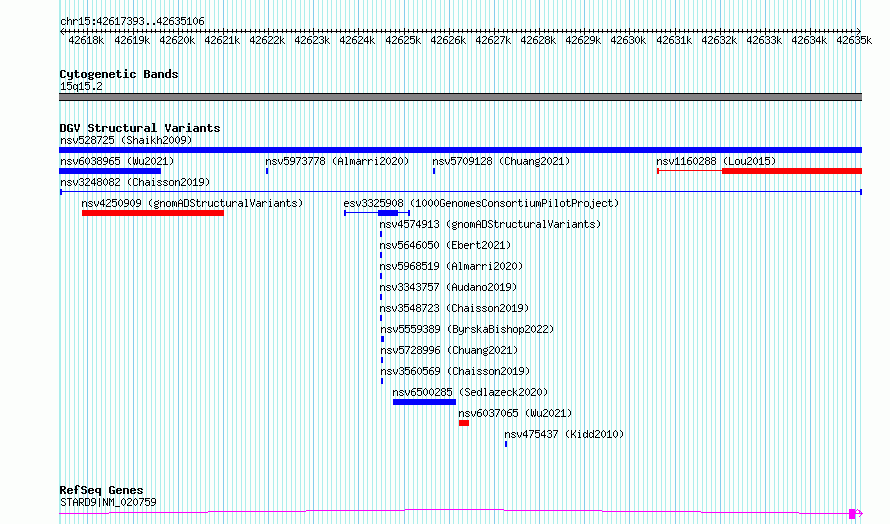Select the long blue nsv528725 variant bar
This screenshot has width=890, height=524.
coord(460,150)
